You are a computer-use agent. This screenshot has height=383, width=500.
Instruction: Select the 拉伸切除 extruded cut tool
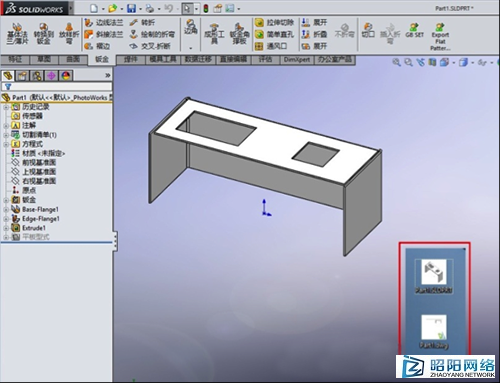tap(274, 23)
